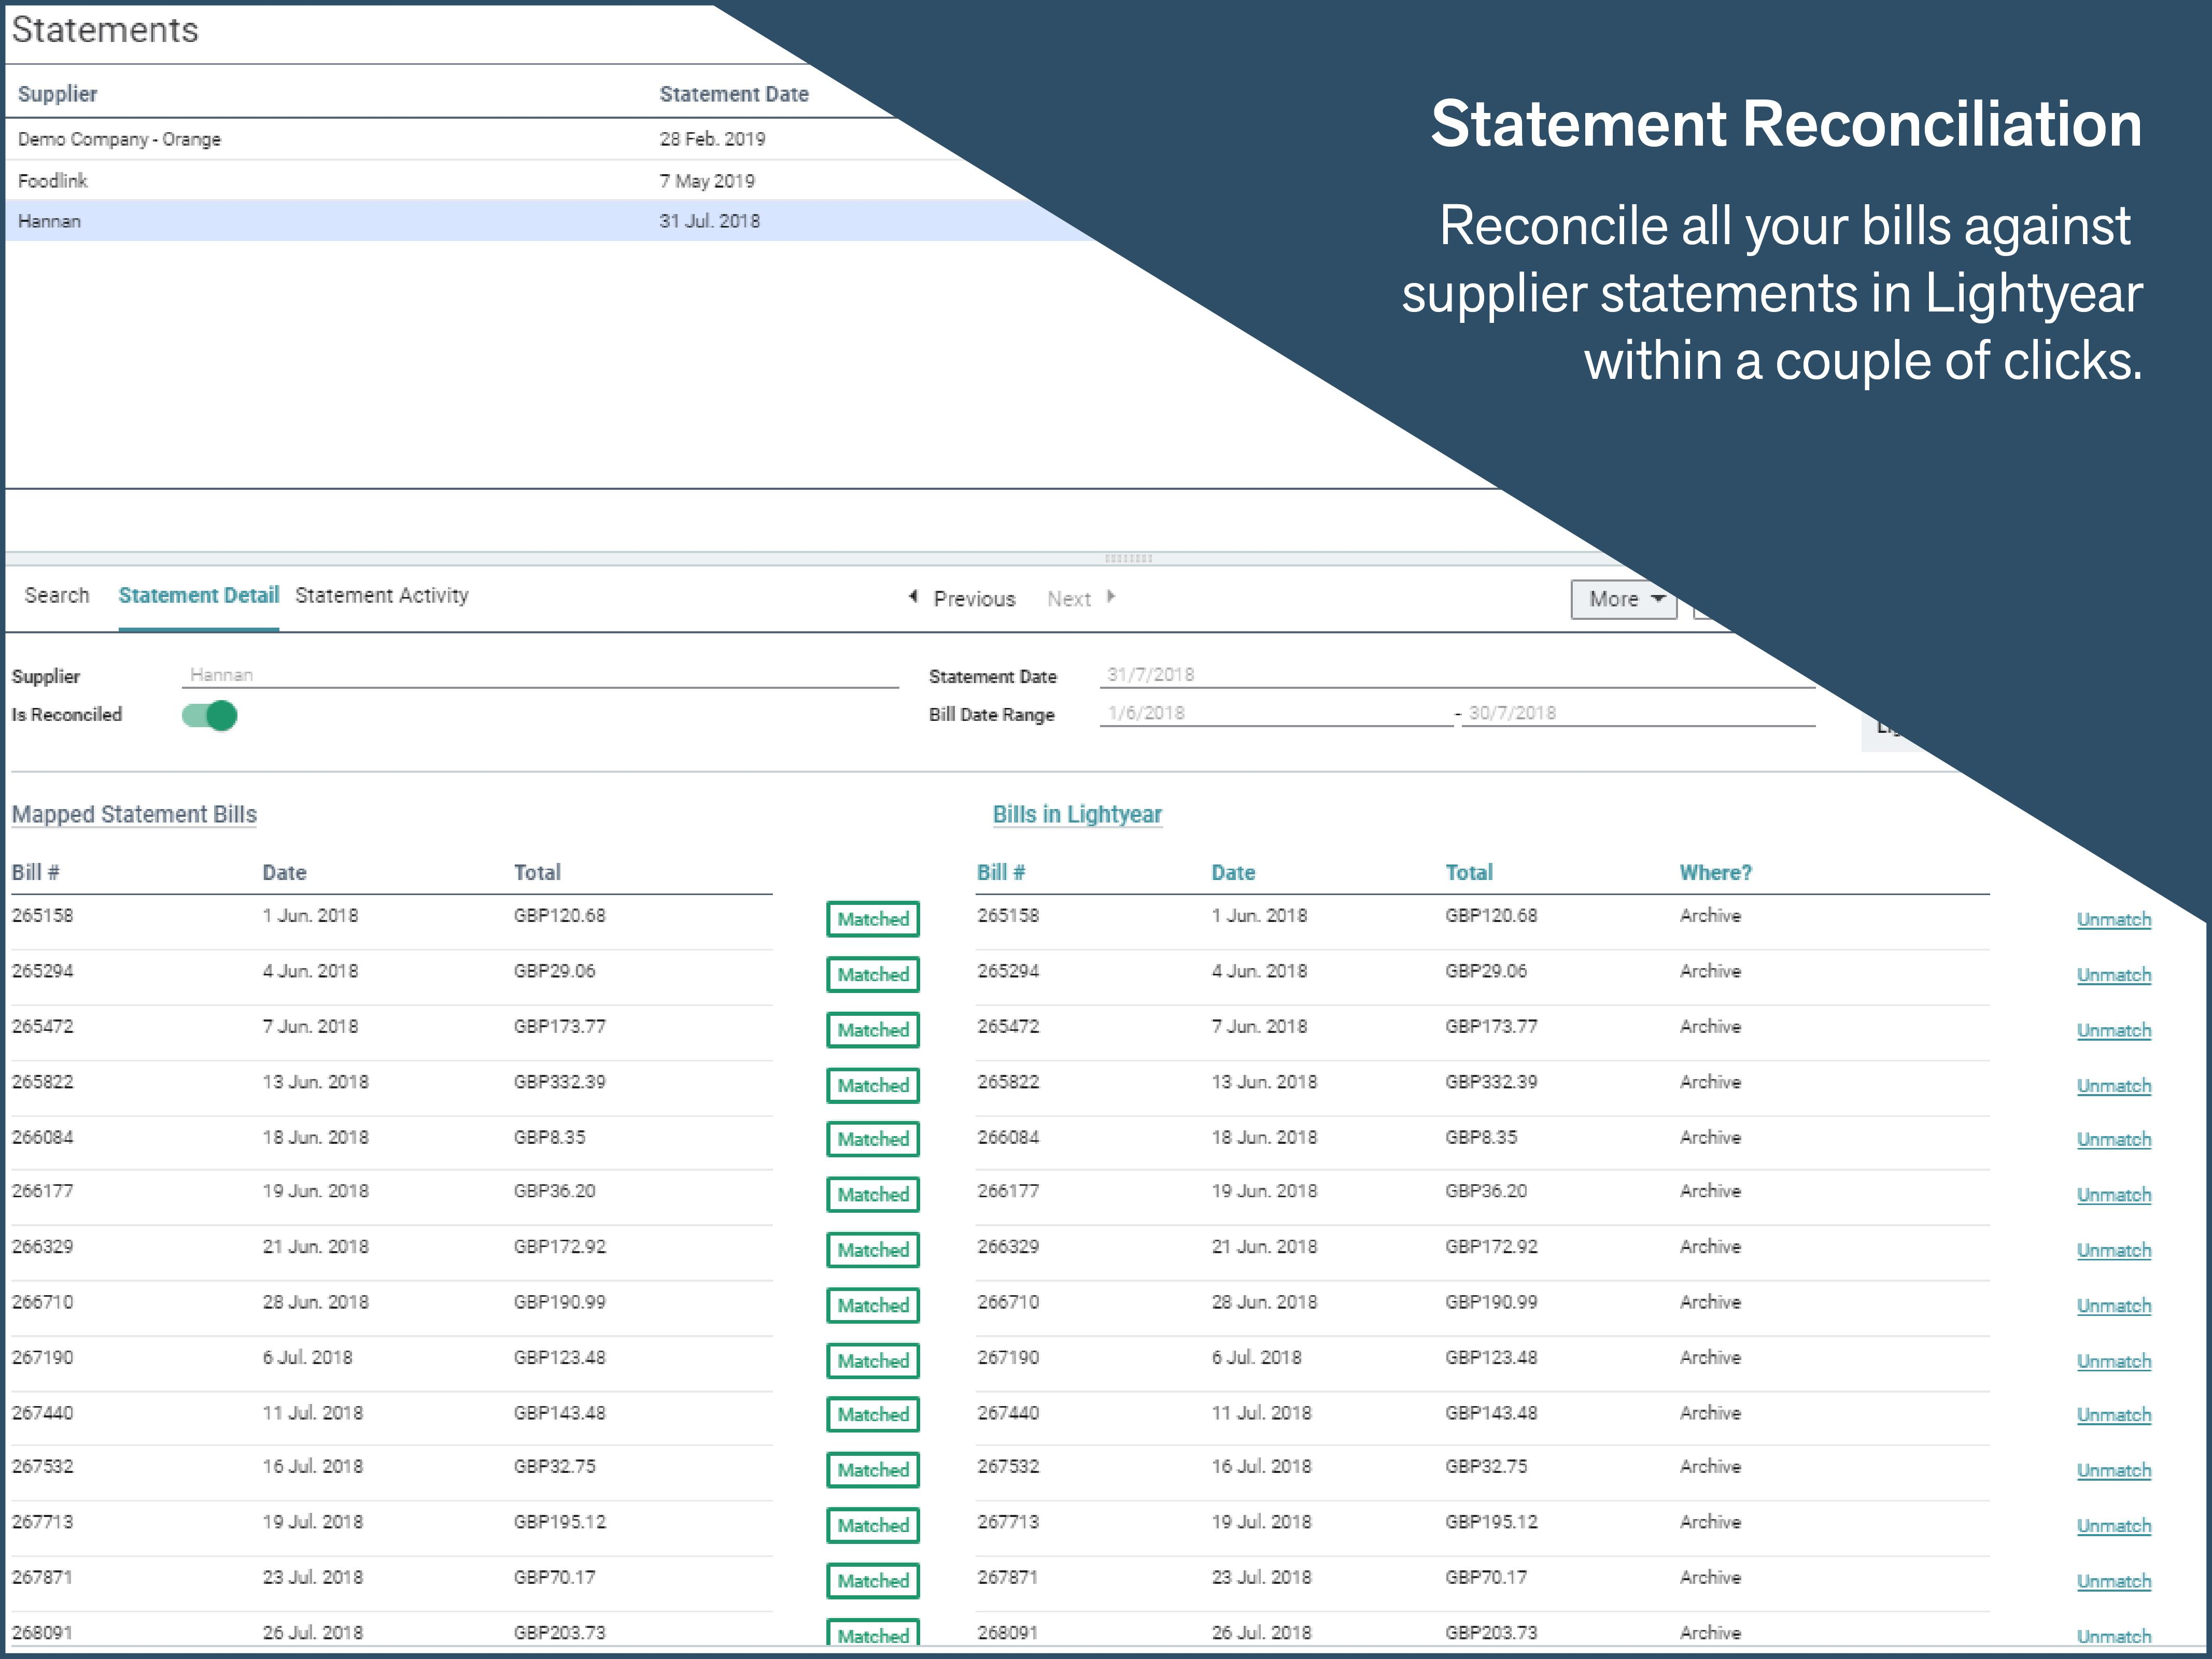Viewport: 2212px width, 1659px height.
Task: Open the More dropdown menu
Action: [1623, 599]
